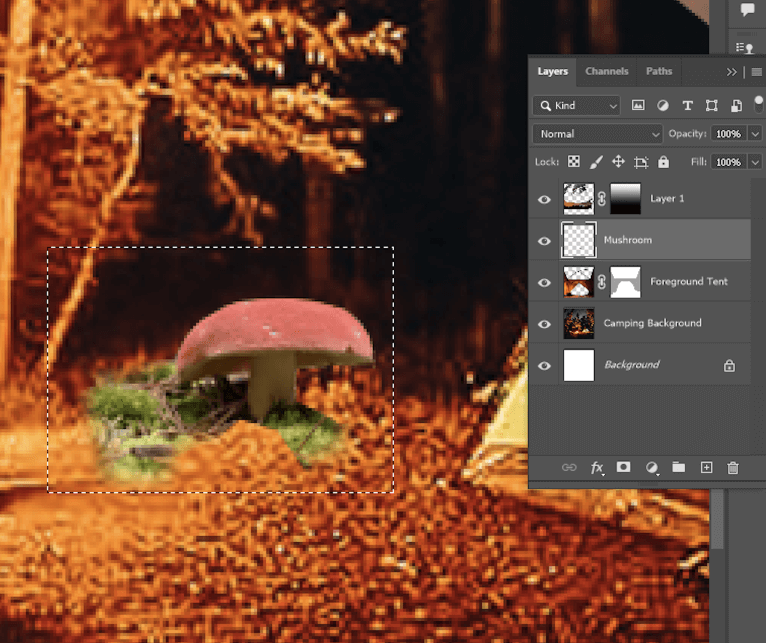Click Background layer lock icon
This screenshot has width=766, height=643.
[729, 365]
